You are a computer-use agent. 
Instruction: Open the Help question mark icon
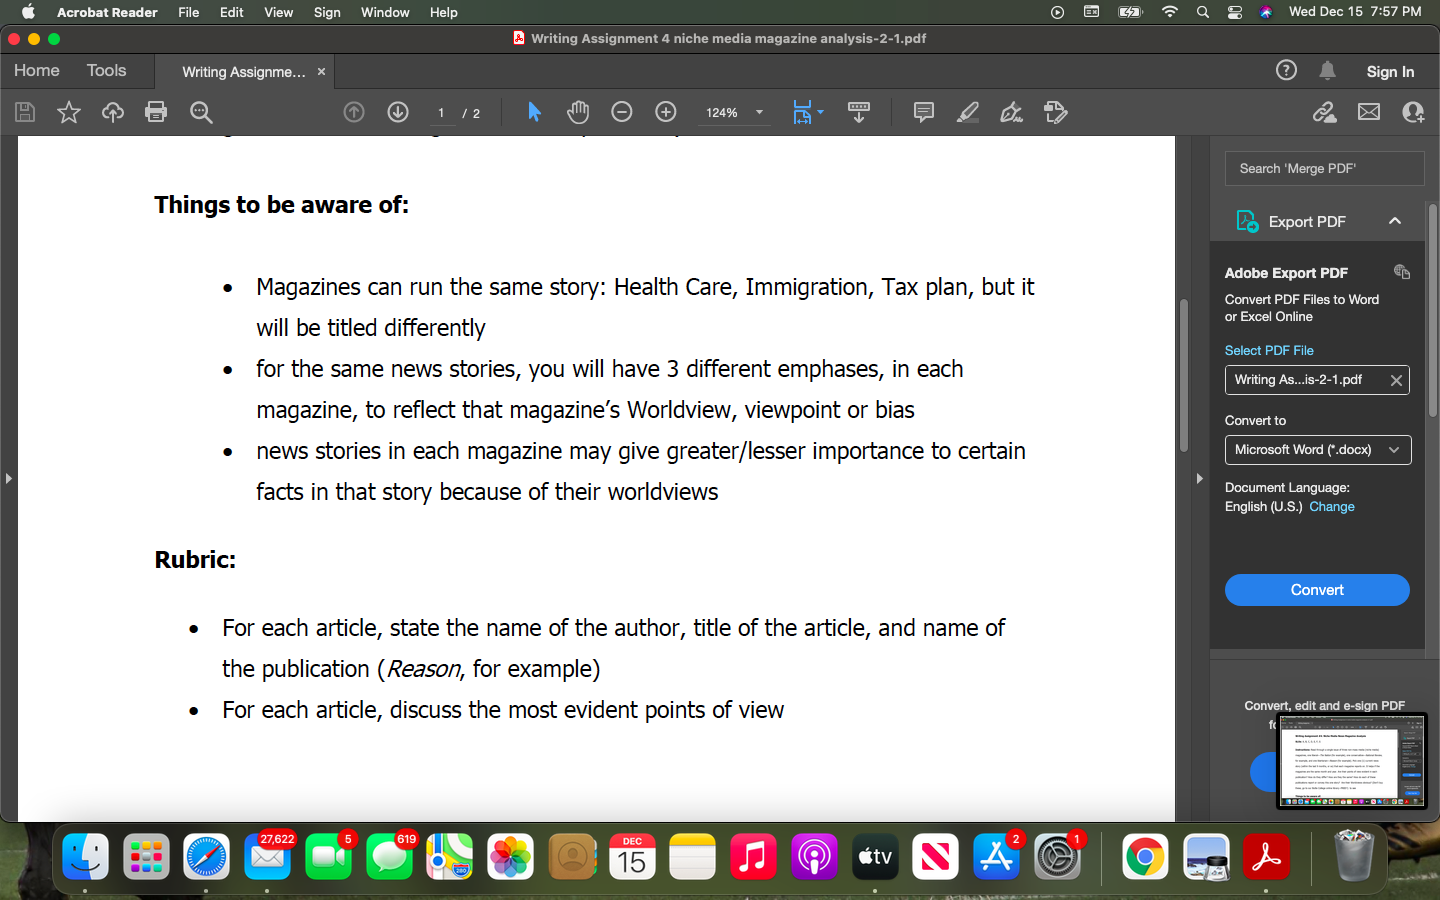1287,70
